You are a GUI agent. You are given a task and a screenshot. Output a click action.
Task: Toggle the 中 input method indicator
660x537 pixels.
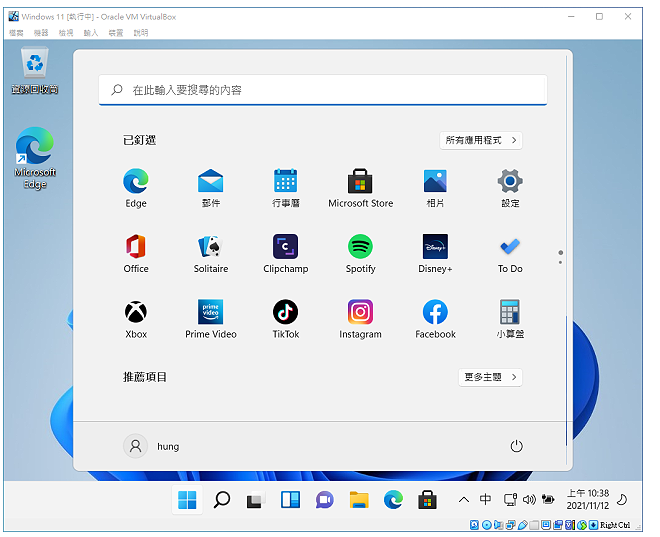point(485,500)
